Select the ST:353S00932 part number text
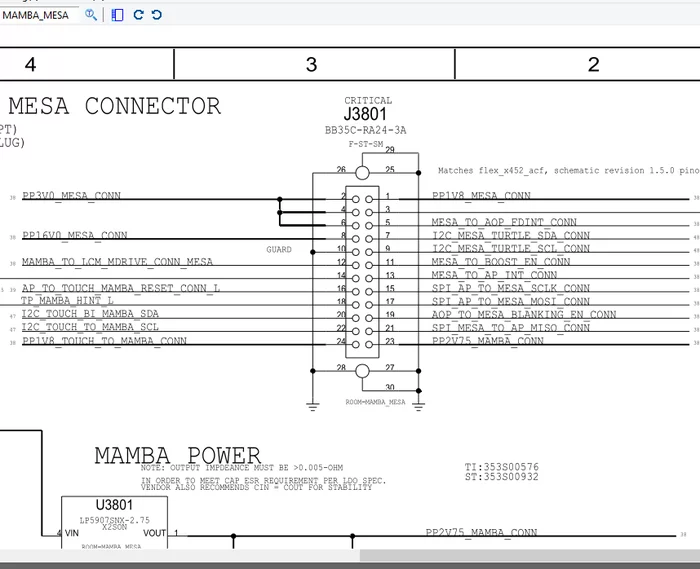This screenshot has width=700, height=569. 501,476
